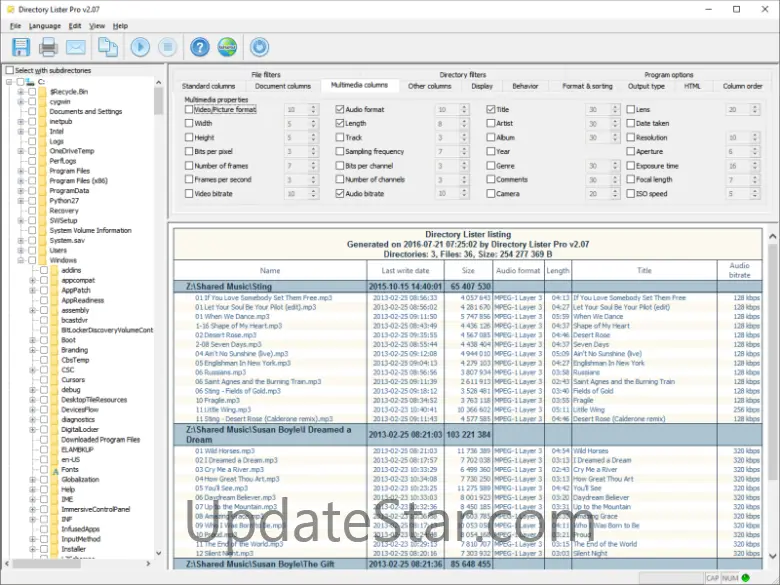780x585 pixels.
Task: Expand the Globalization folder node
Action: [33, 480]
